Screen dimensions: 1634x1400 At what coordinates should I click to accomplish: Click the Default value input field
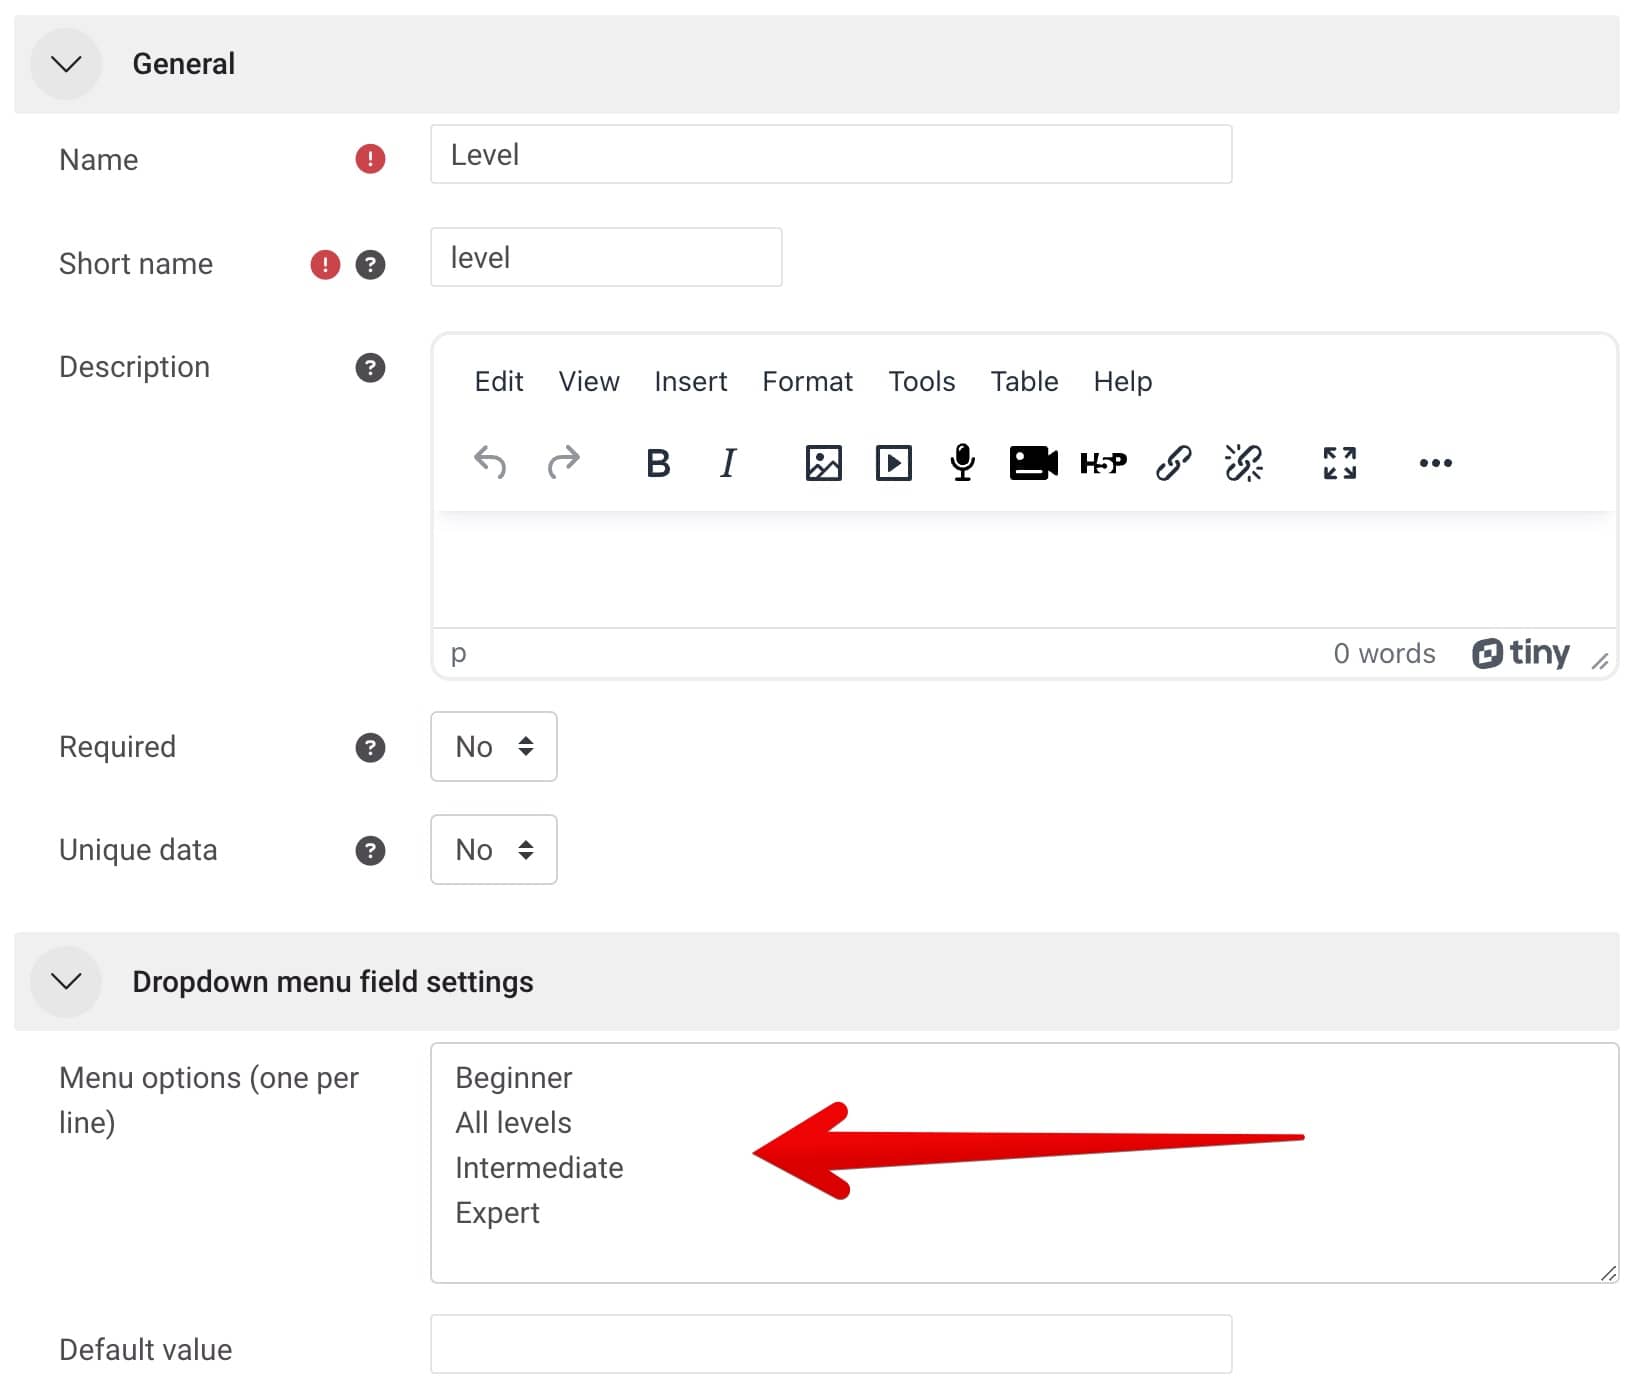pyautogui.click(x=831, y=1344)
